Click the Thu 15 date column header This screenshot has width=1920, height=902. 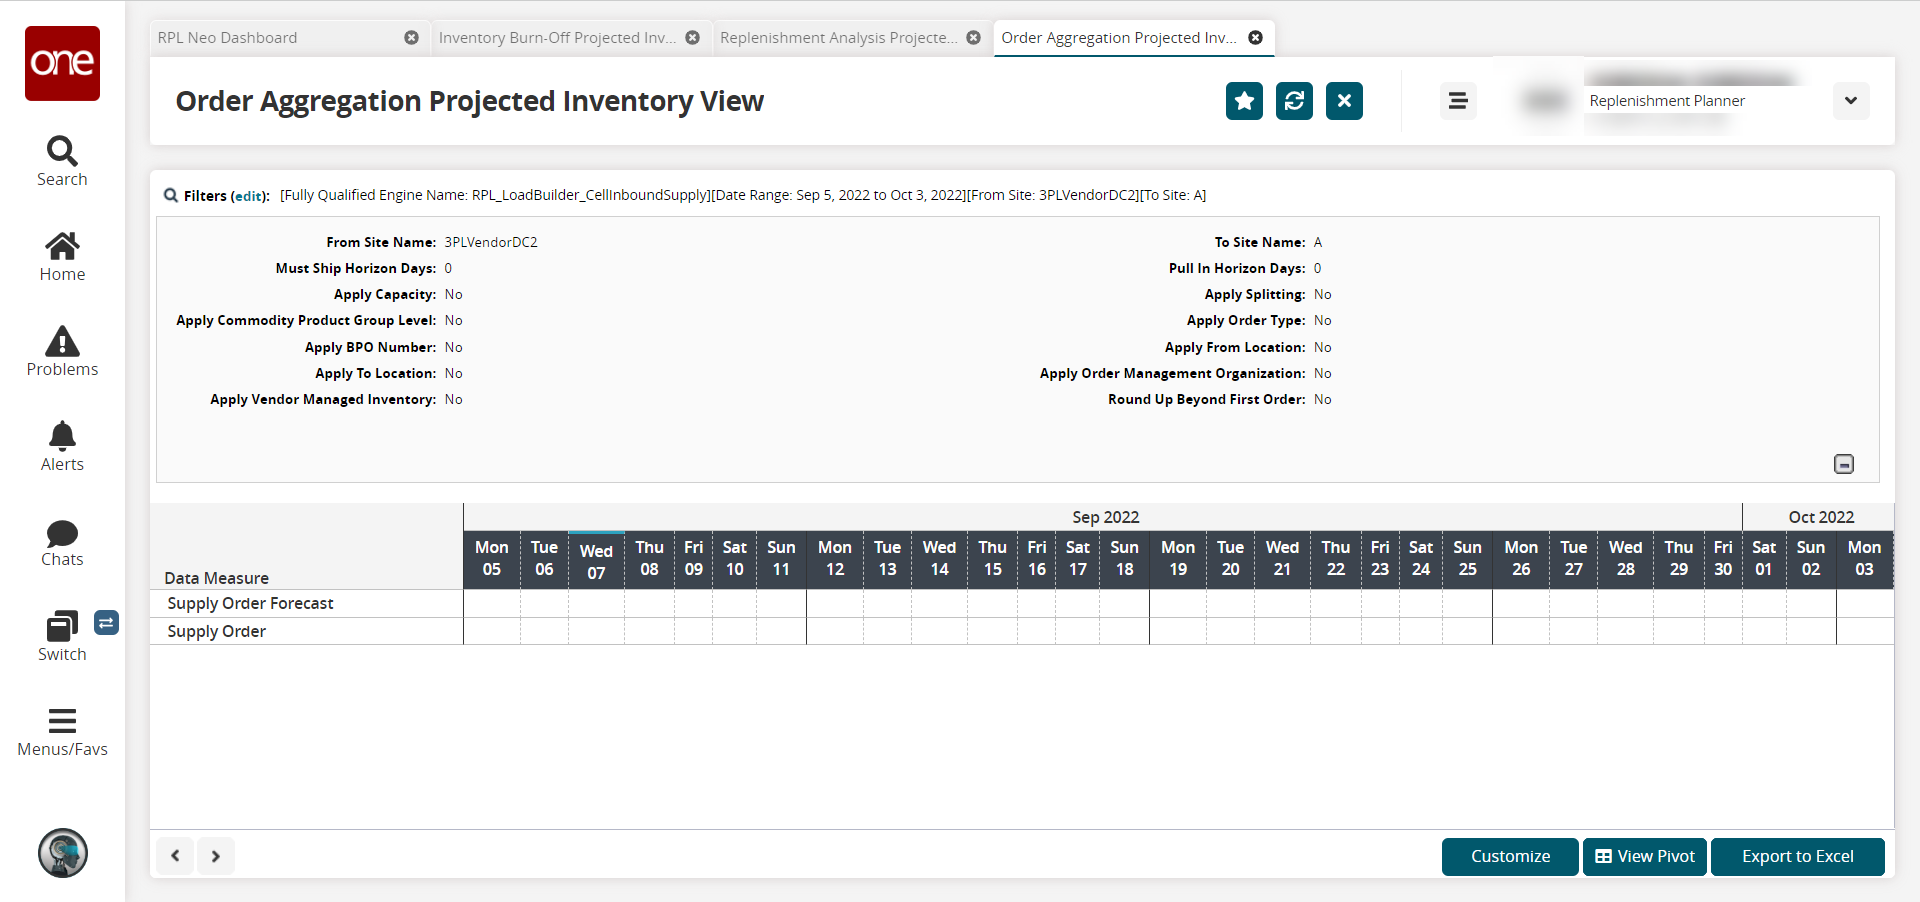(x=992, y=559)
